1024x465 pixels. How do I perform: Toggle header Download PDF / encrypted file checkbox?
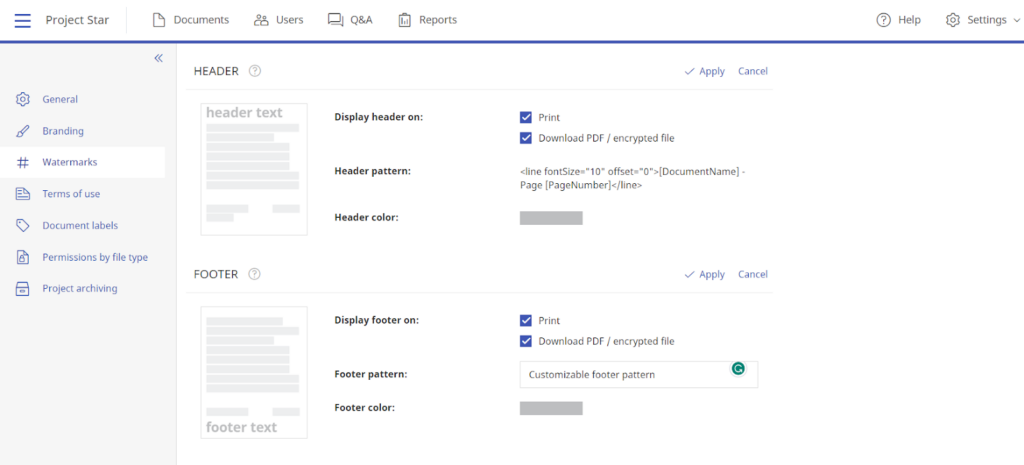coord(526,138)
